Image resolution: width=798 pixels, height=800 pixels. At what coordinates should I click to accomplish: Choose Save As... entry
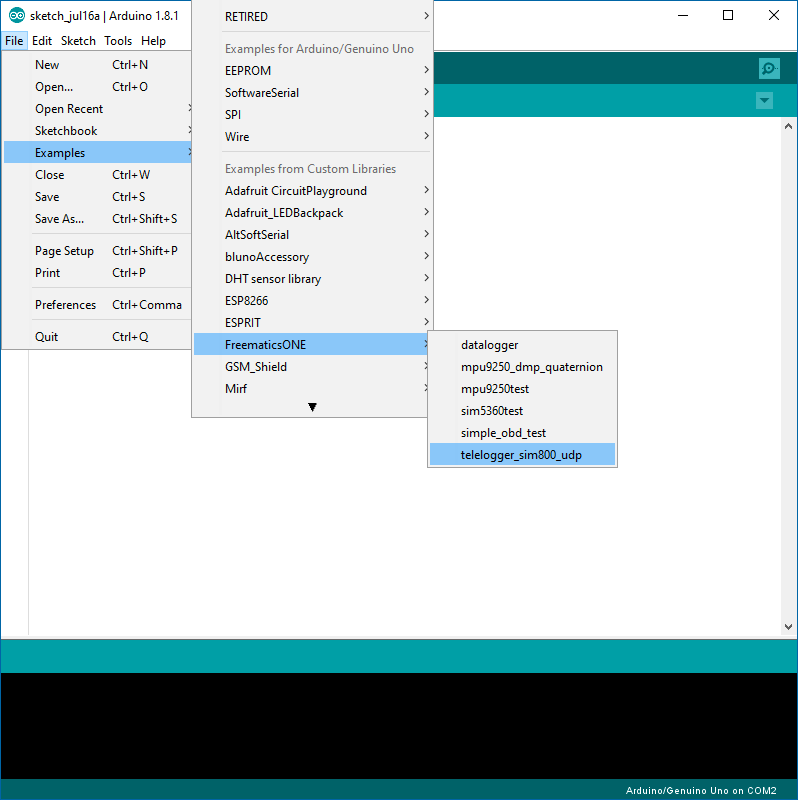click(97, 218)
